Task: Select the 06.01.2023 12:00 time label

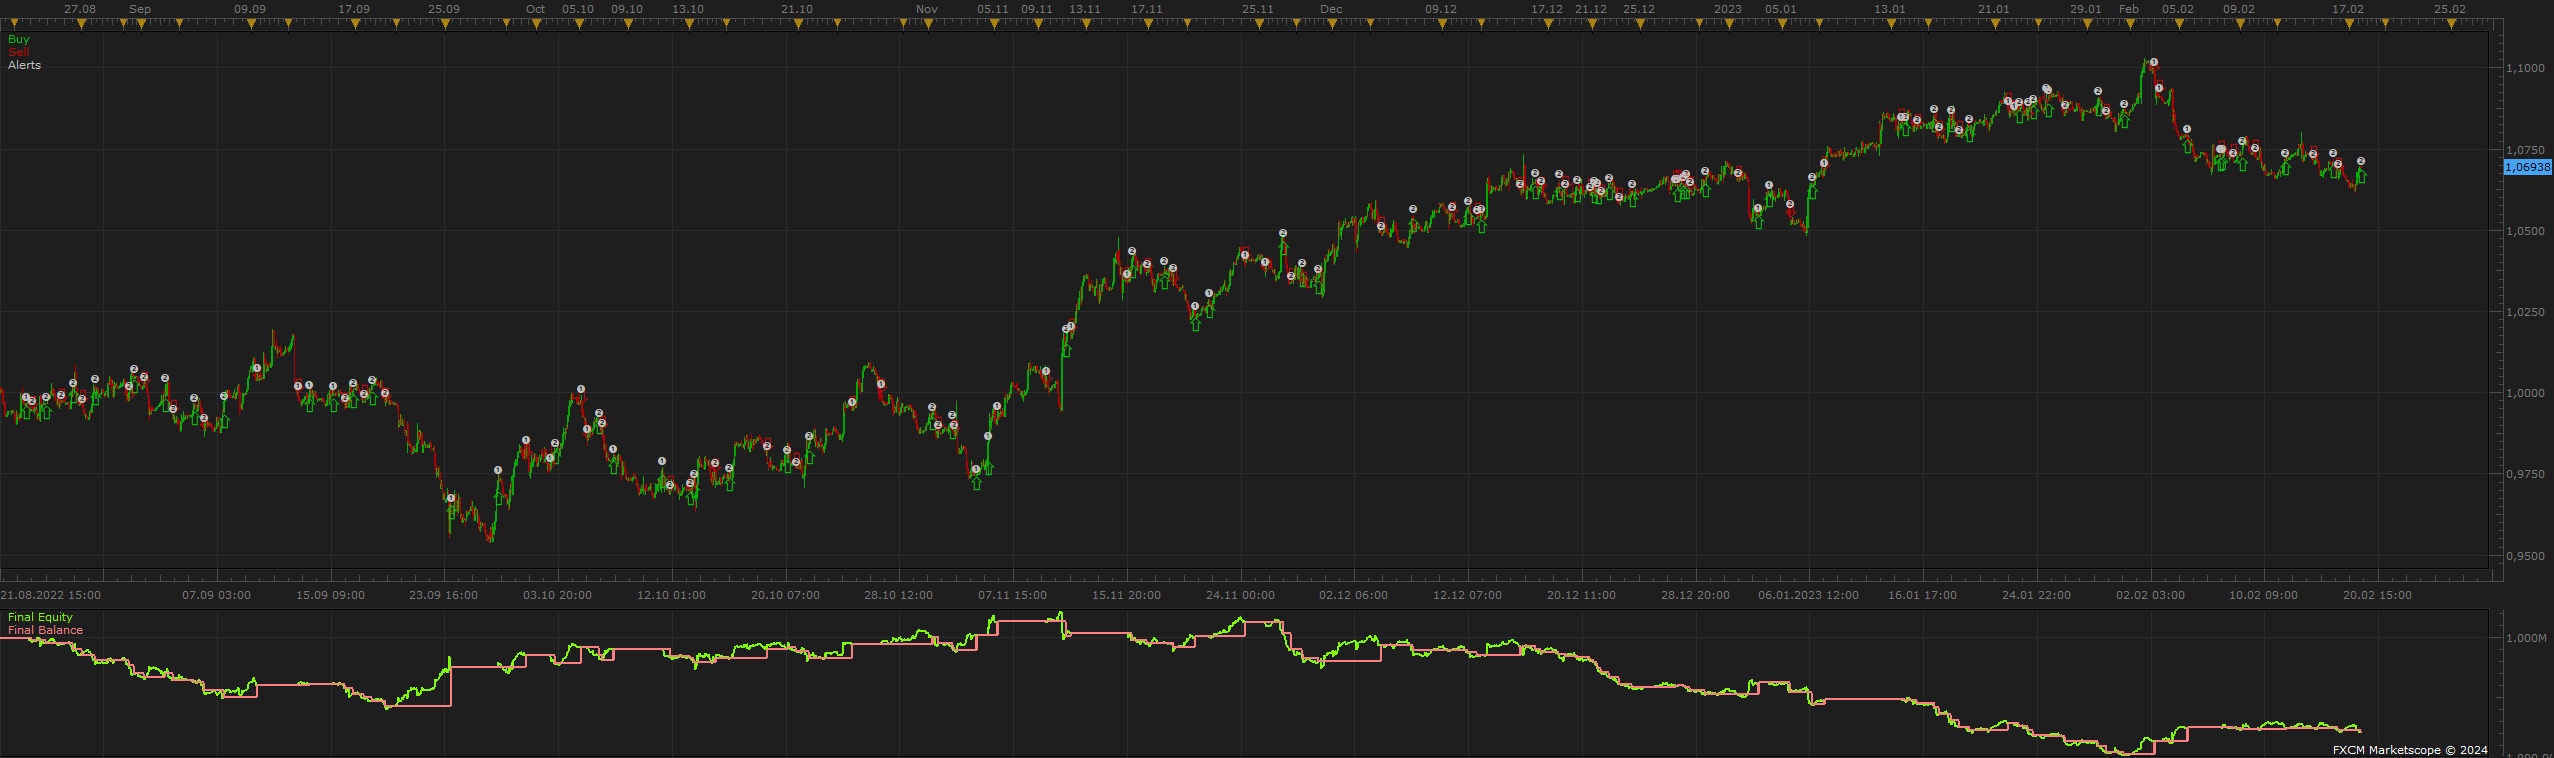Action: click(x=1809, y=595)
